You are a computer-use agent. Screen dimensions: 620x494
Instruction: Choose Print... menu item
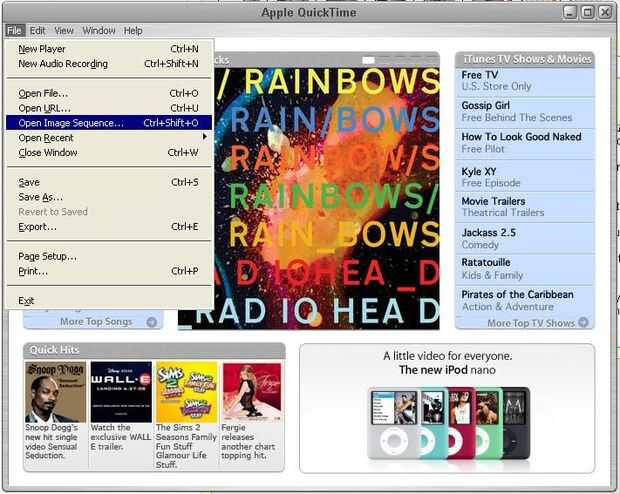[109, 271]
